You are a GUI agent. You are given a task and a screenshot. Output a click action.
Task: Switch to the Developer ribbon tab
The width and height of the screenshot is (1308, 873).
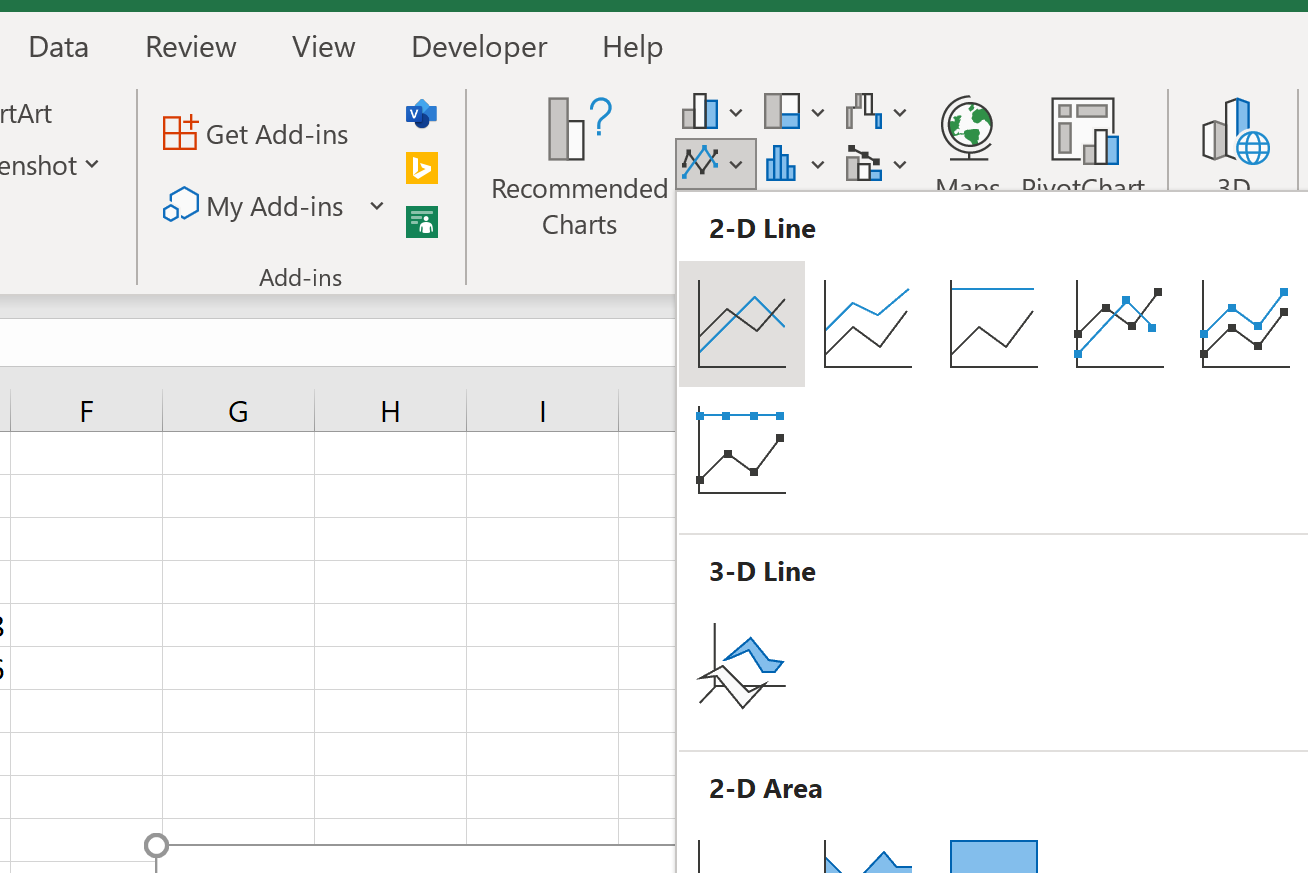(x=478, y=46)
